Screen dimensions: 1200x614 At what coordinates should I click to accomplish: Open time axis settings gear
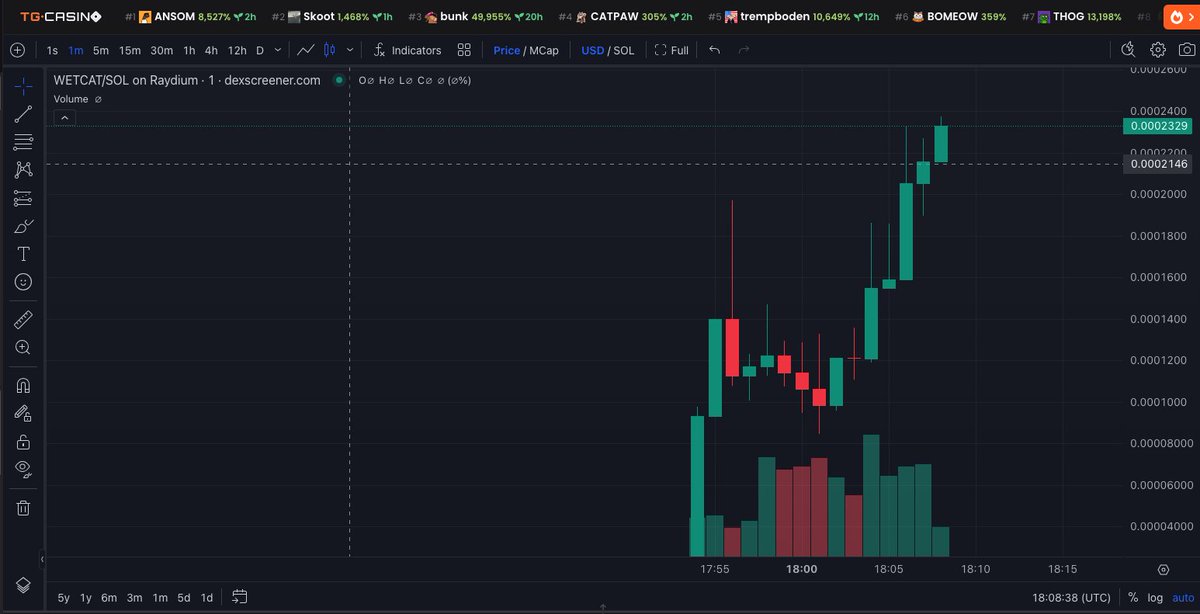tap(1163, 569)
